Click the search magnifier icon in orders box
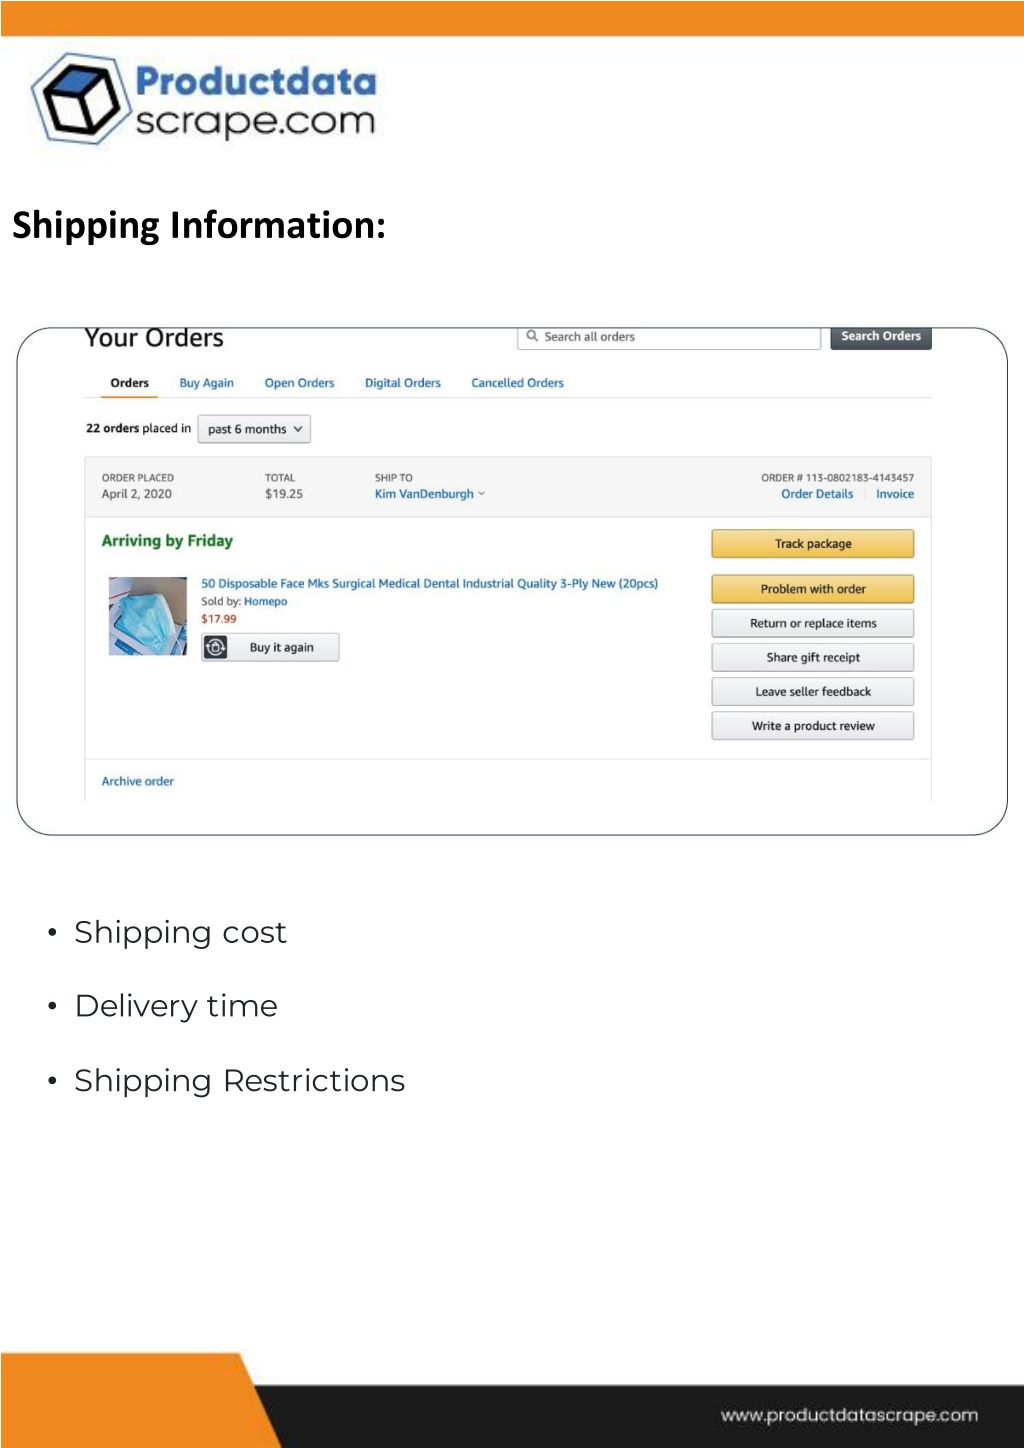The image size is (1024, 1448). coord(532,337)
